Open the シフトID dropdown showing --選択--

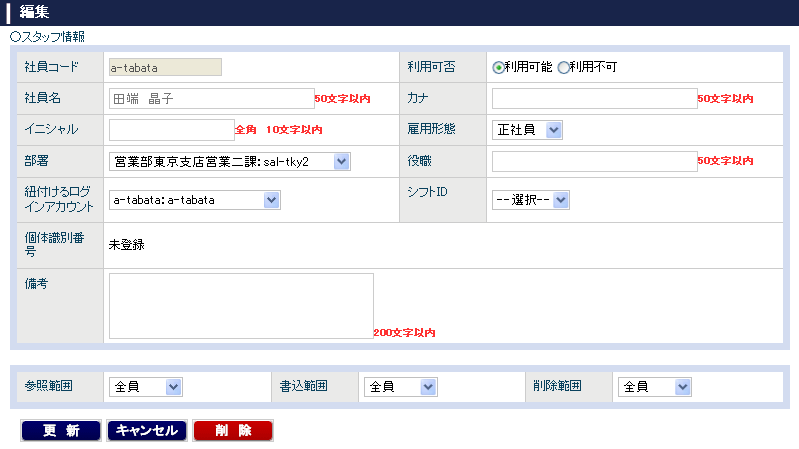[x=530, y=200]
